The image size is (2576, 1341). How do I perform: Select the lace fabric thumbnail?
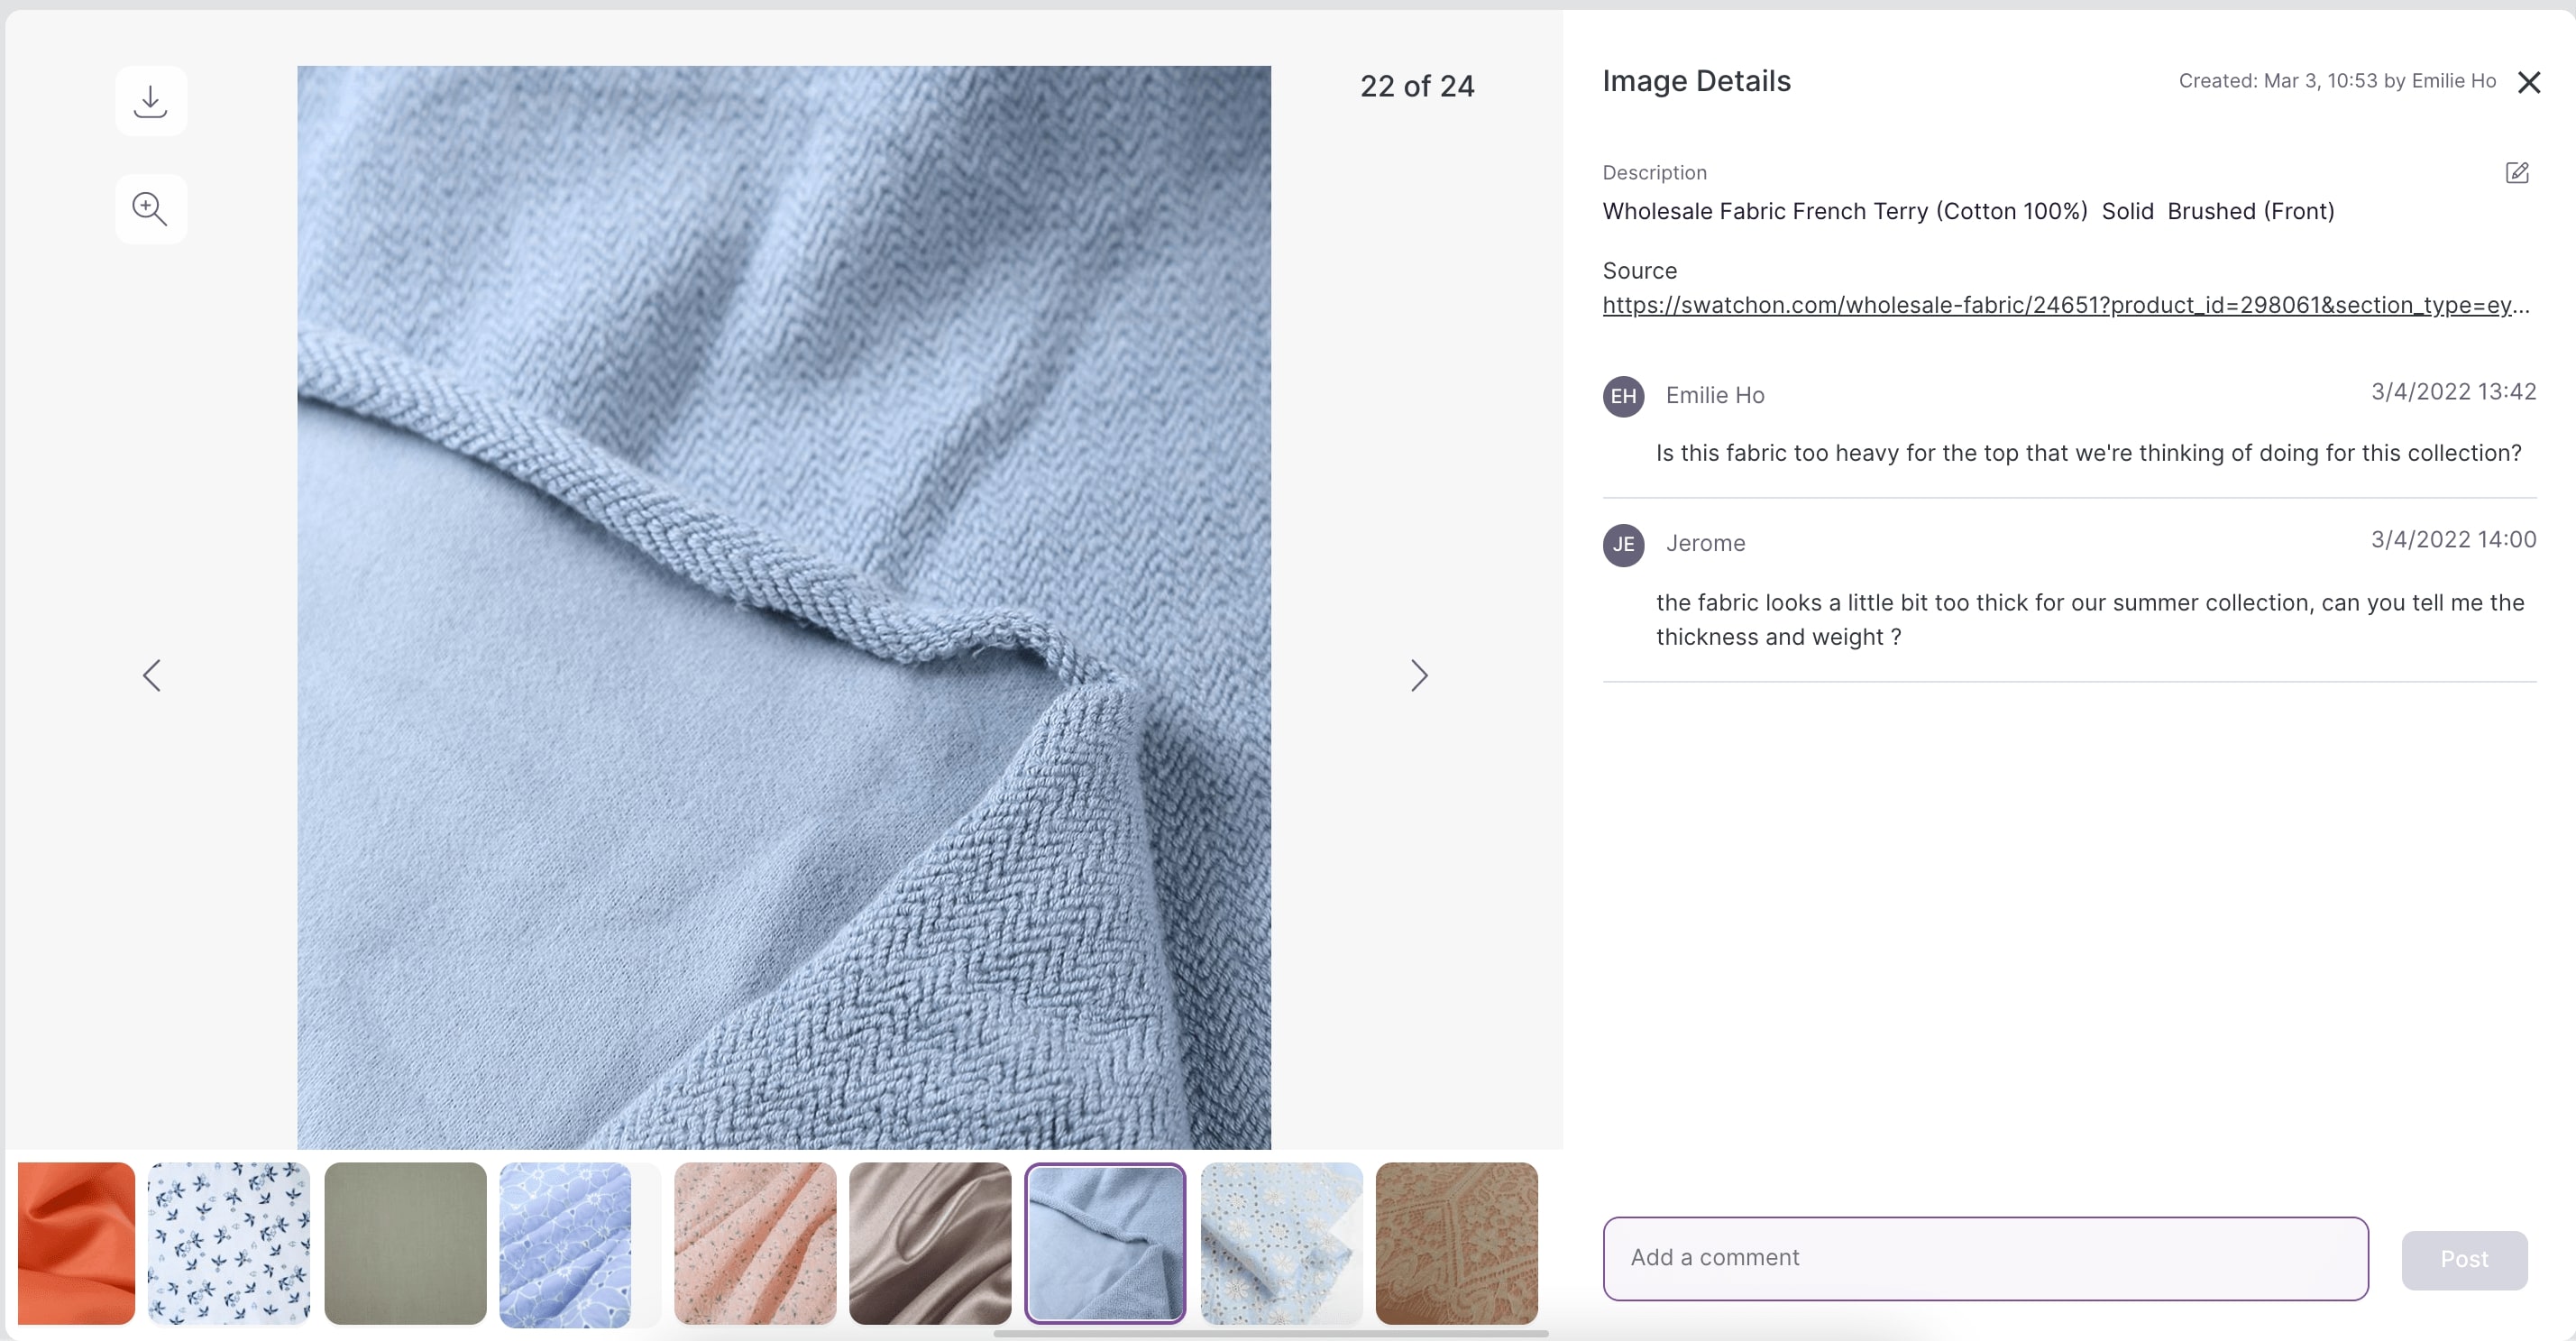[x=1456, y=1243]
